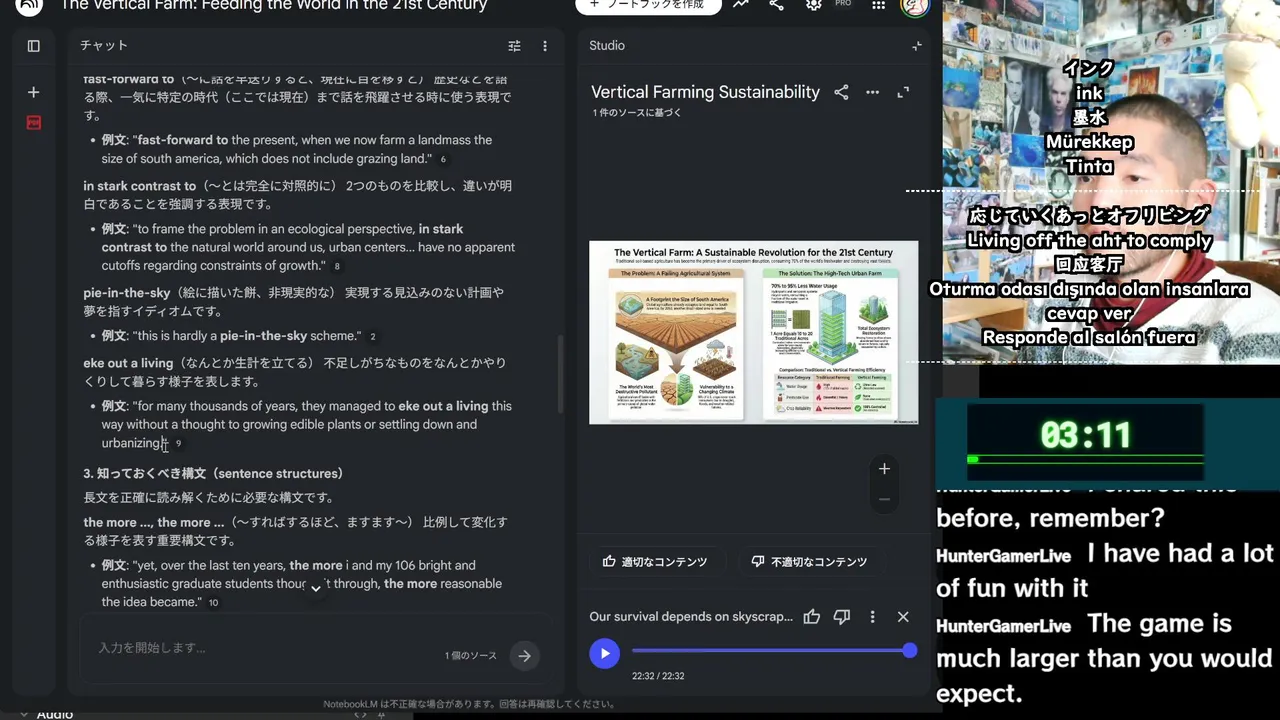The image size is (1280, 720).
Task: Open the chat configuration sliders icon
Action: coord(514,46)
